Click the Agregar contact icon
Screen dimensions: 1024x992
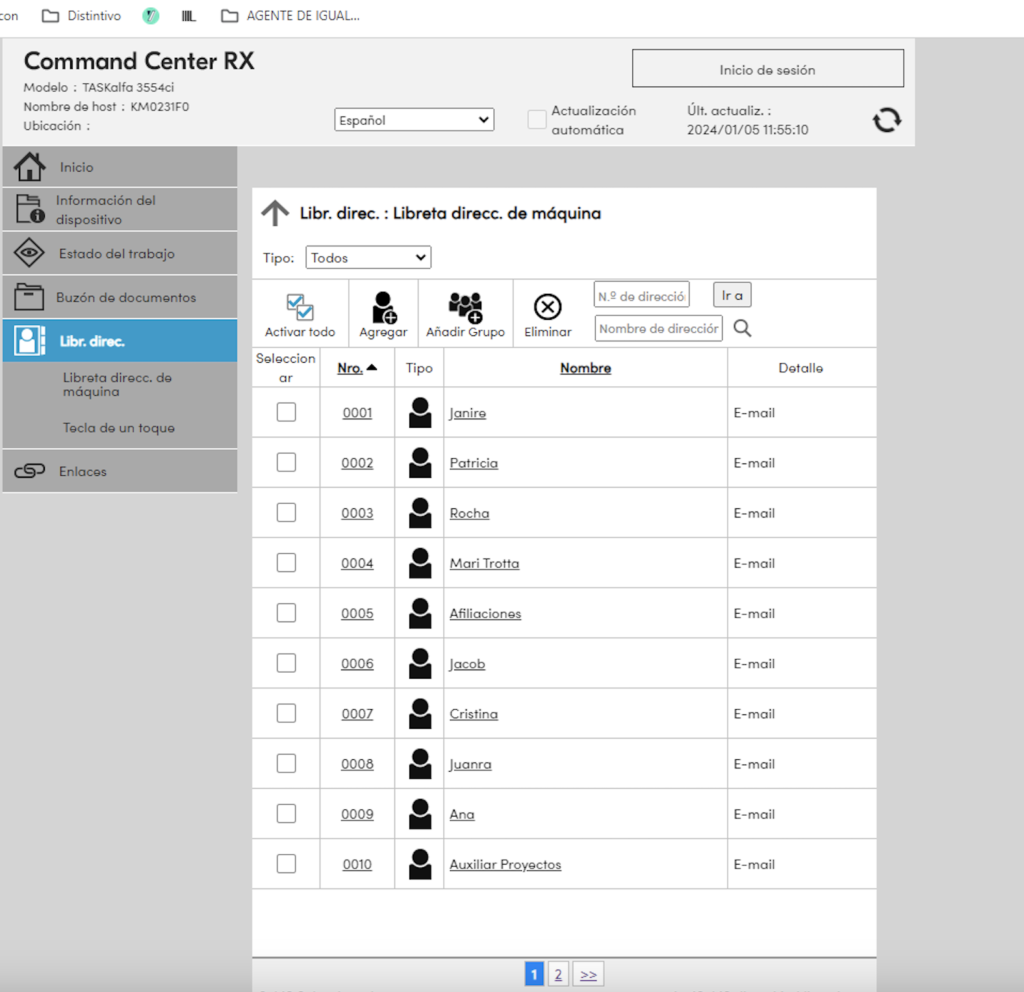point(383,307)
